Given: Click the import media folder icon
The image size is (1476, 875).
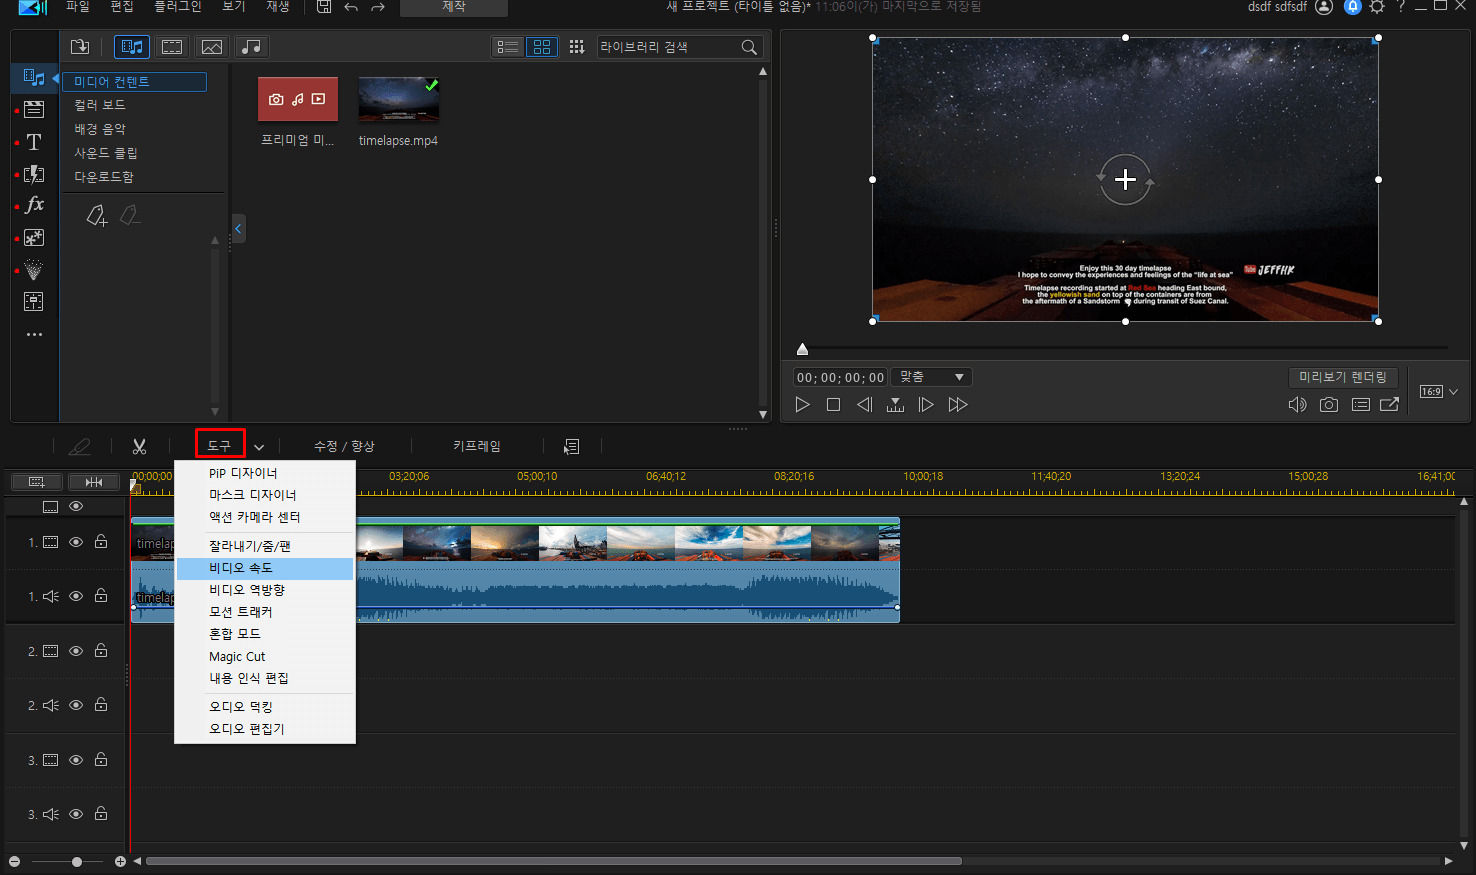Looking at the screenshot, I should 80,47.
